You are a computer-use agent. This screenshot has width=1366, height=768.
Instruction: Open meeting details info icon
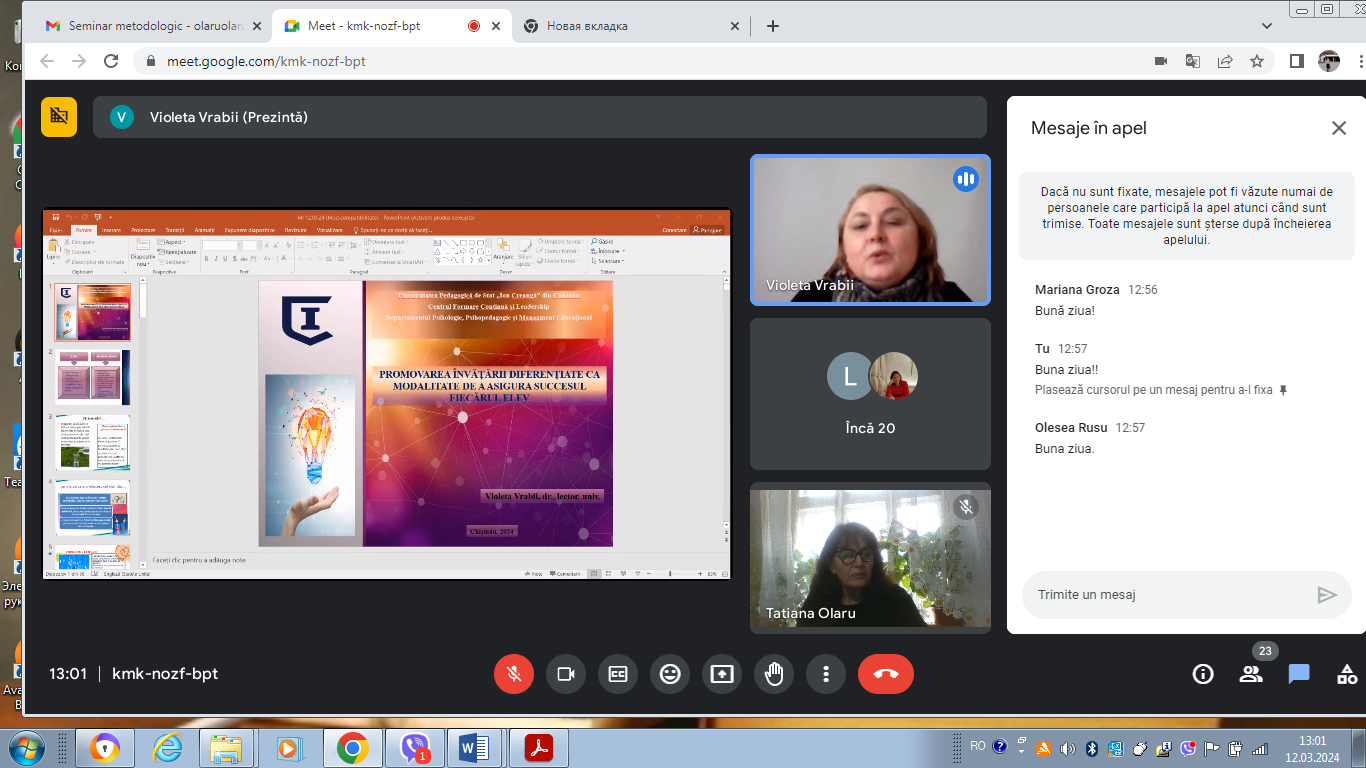pyautogui.click(x=1203, y=674)
